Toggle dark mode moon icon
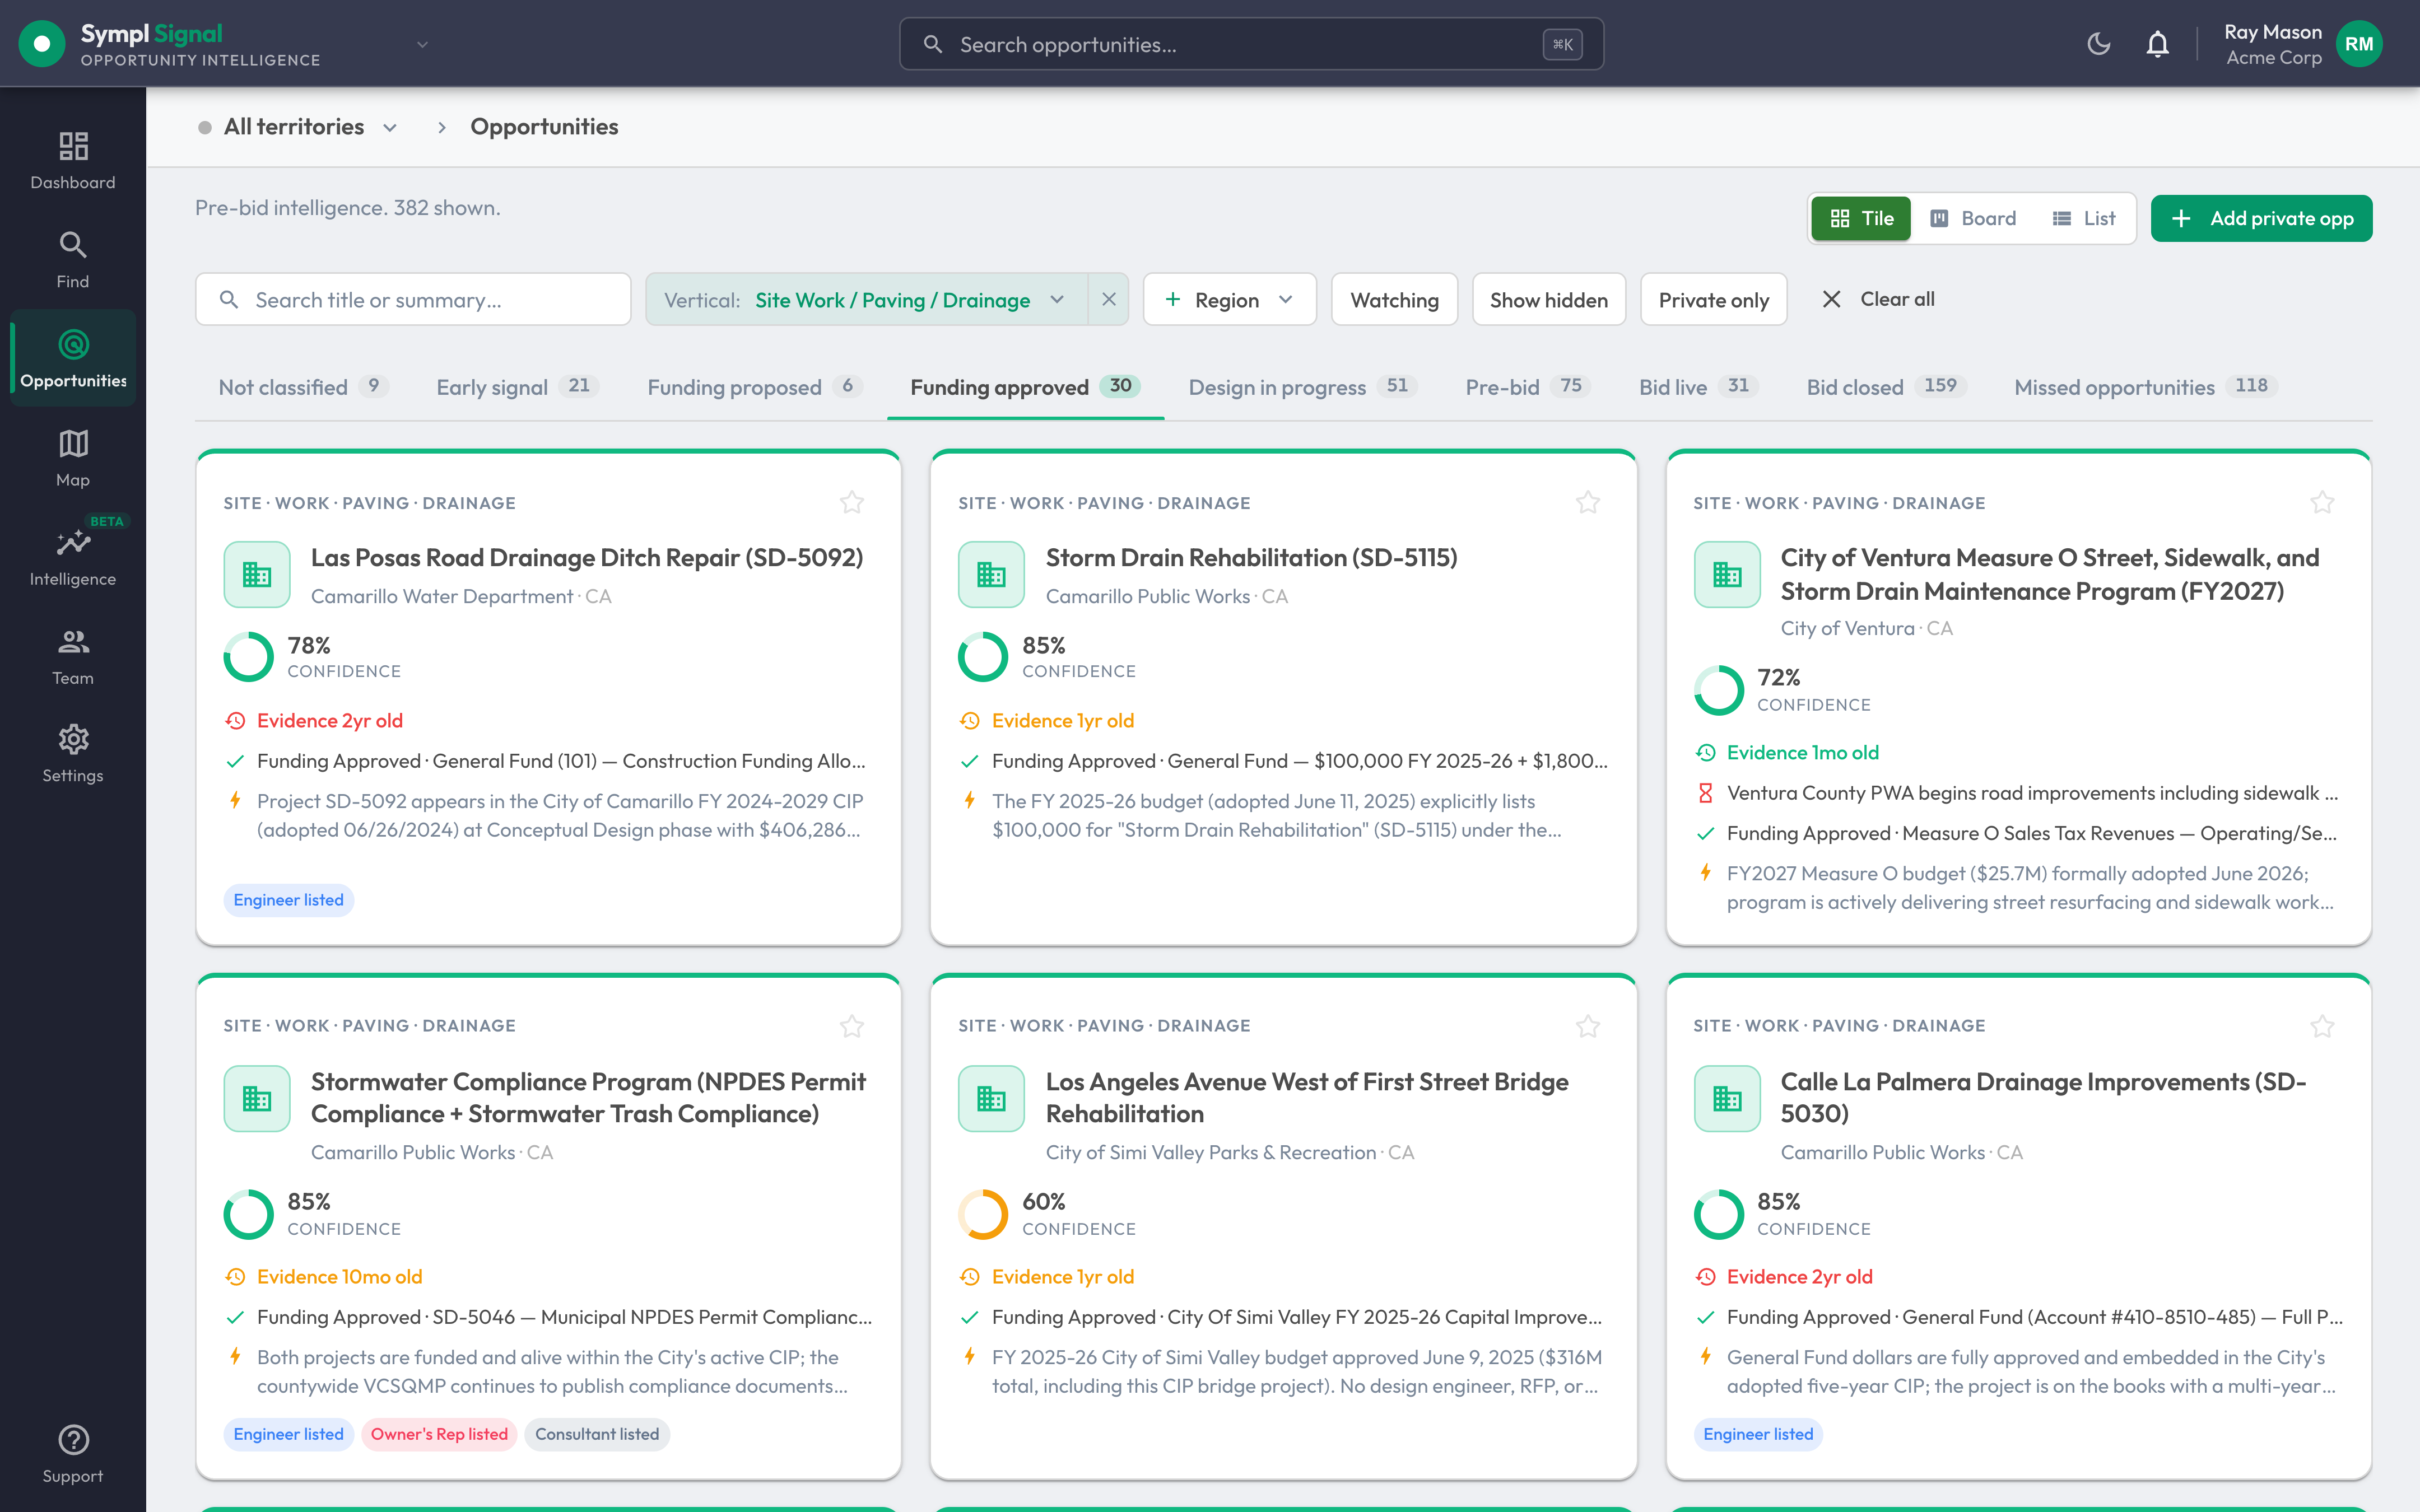Image resolution: width=2420 pixels, height=1512 pixels. click(x=2099, y=44)
